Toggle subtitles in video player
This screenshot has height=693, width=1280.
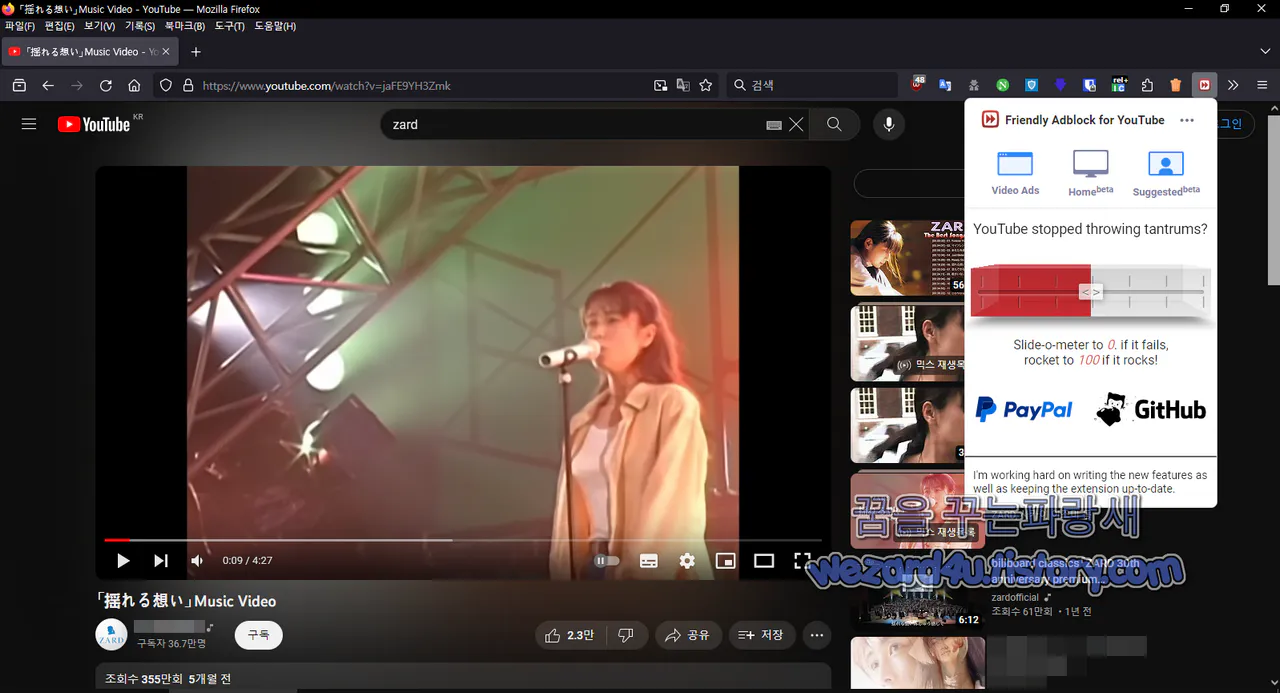pyautogui.click(x=648, y=561)
